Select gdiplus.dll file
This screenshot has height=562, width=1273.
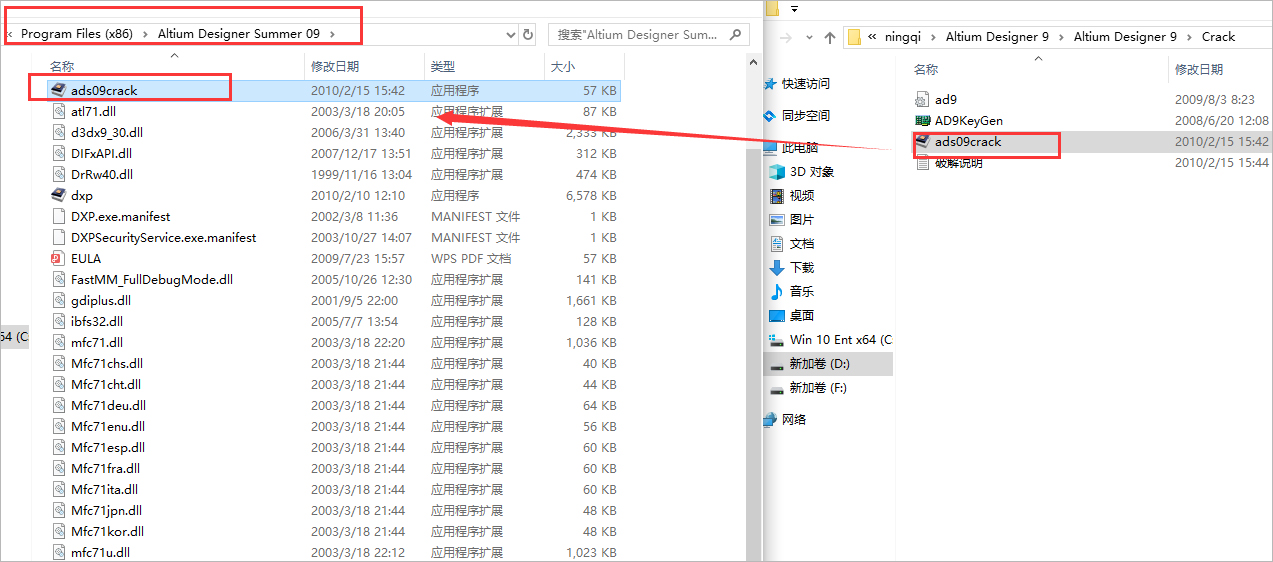[100, 300]
